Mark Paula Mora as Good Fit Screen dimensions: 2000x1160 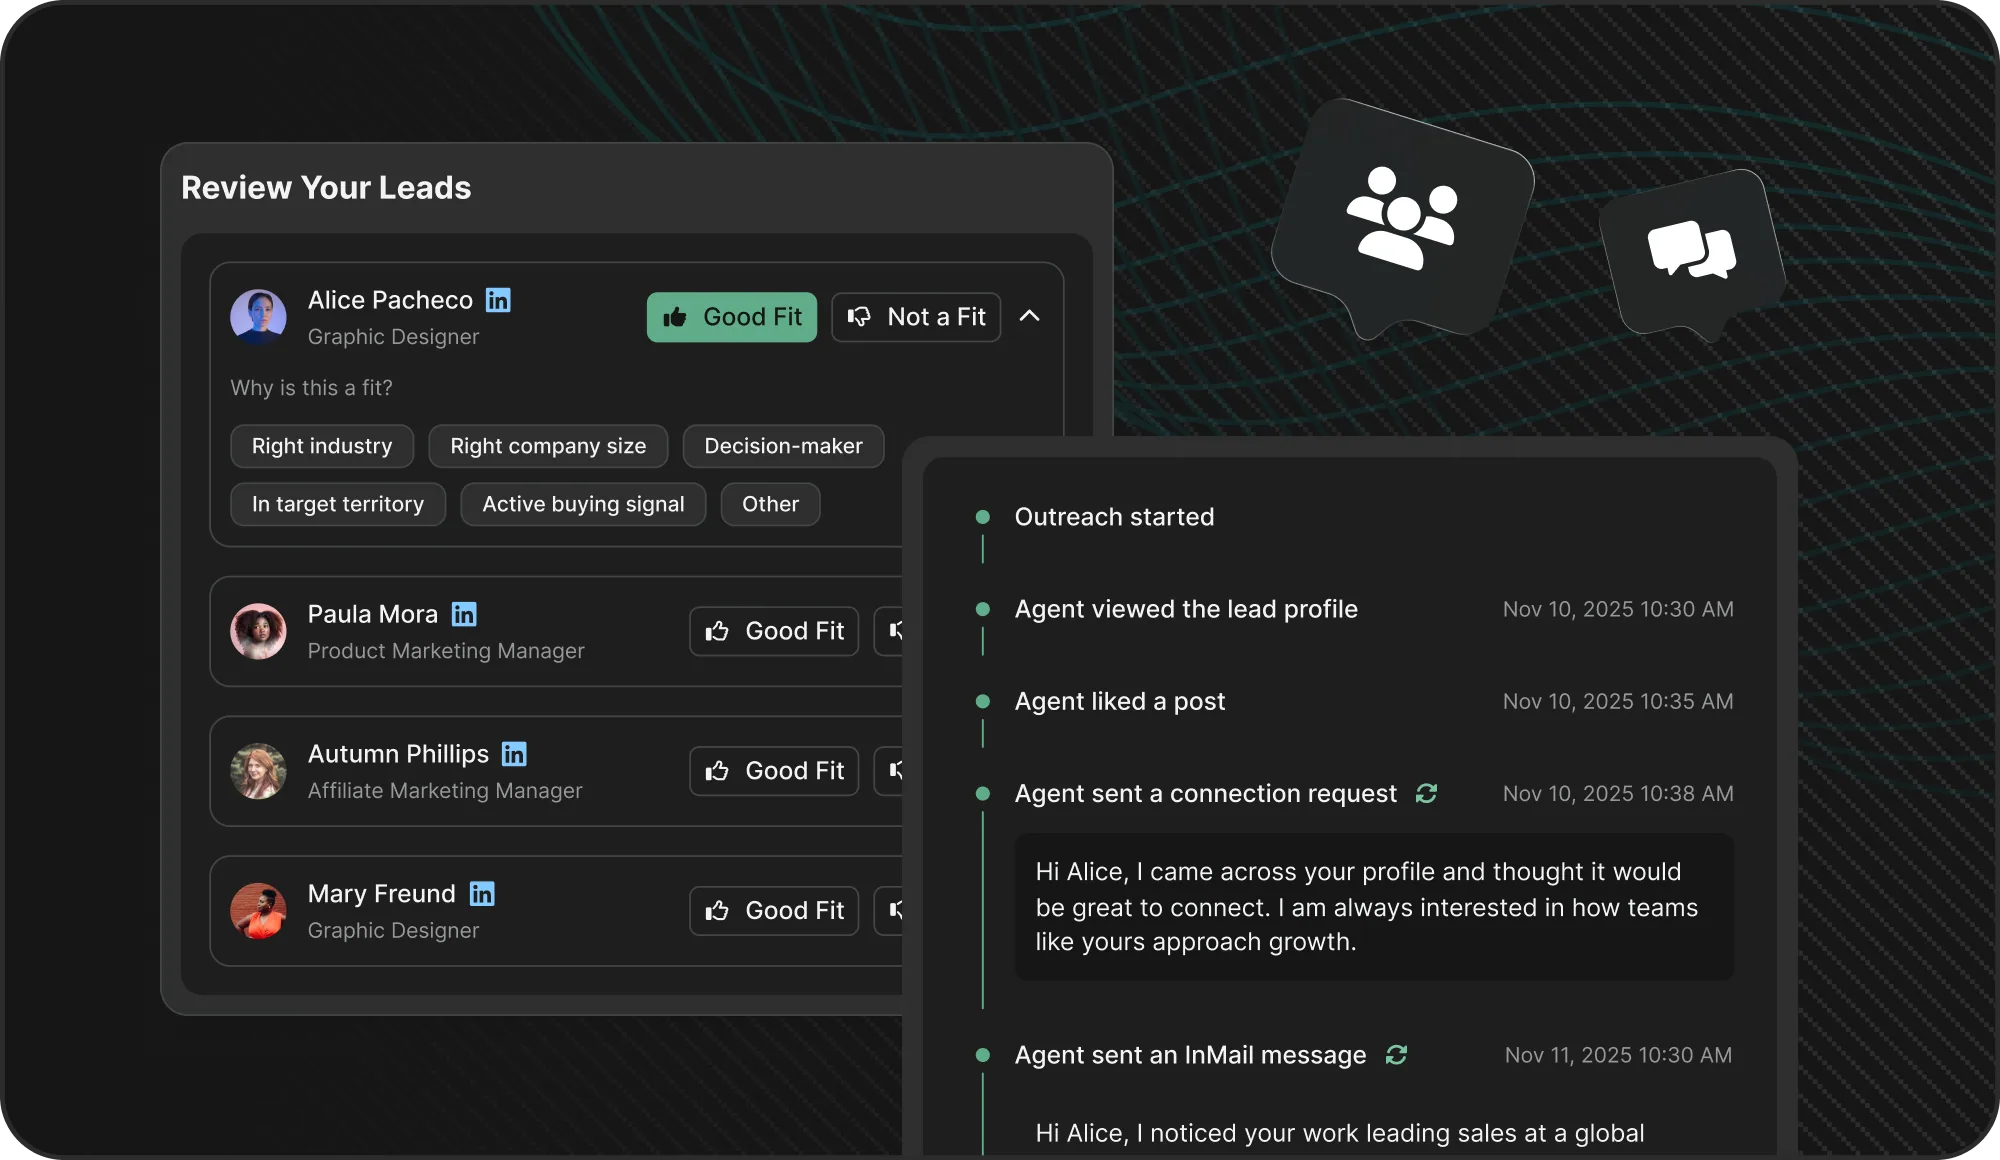(774, 631)
